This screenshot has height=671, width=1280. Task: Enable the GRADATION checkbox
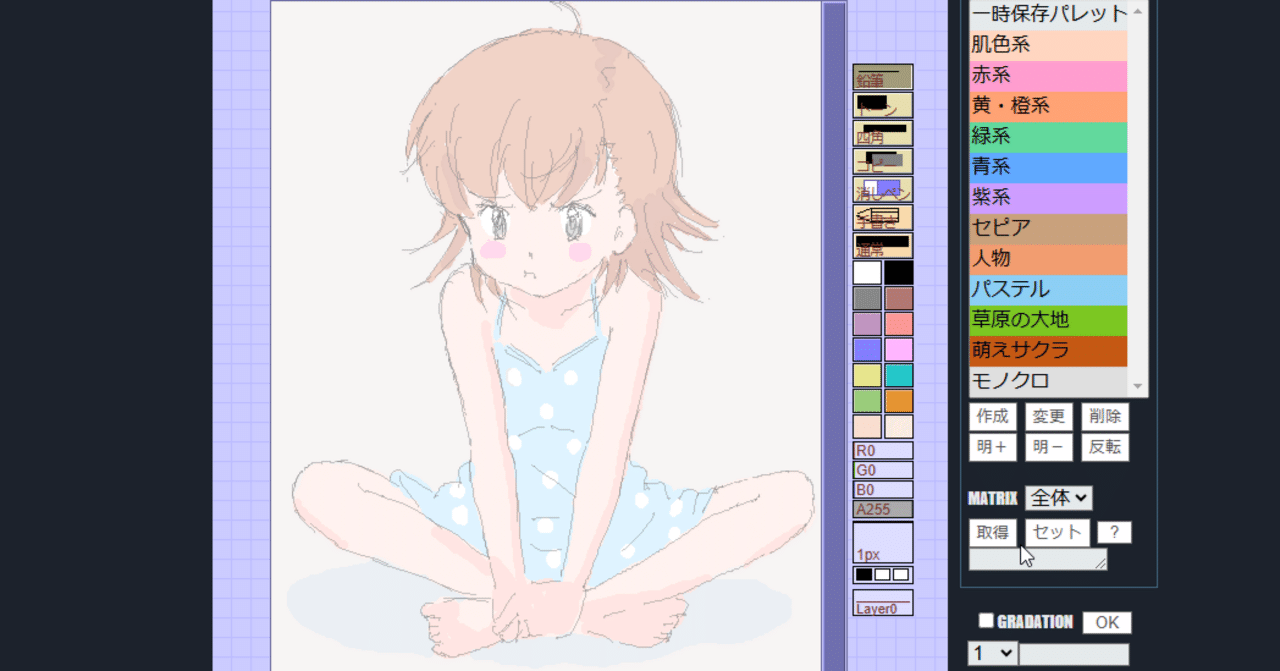986,622
